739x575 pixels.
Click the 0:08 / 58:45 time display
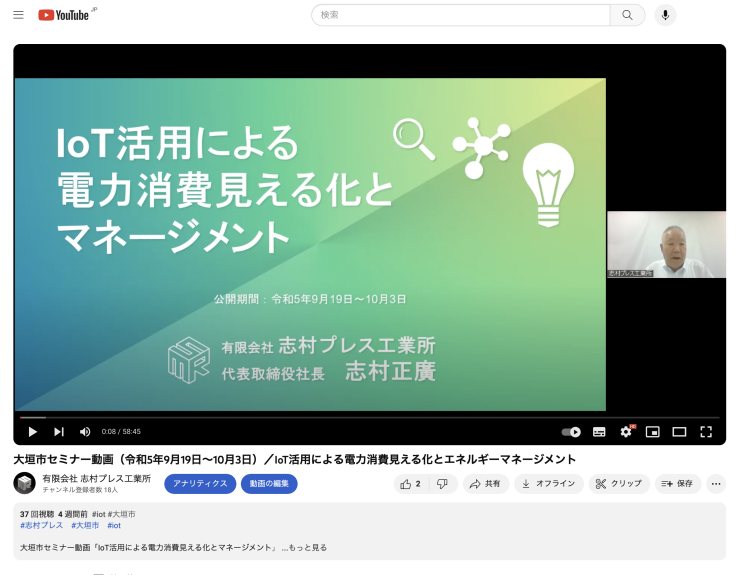121,432
